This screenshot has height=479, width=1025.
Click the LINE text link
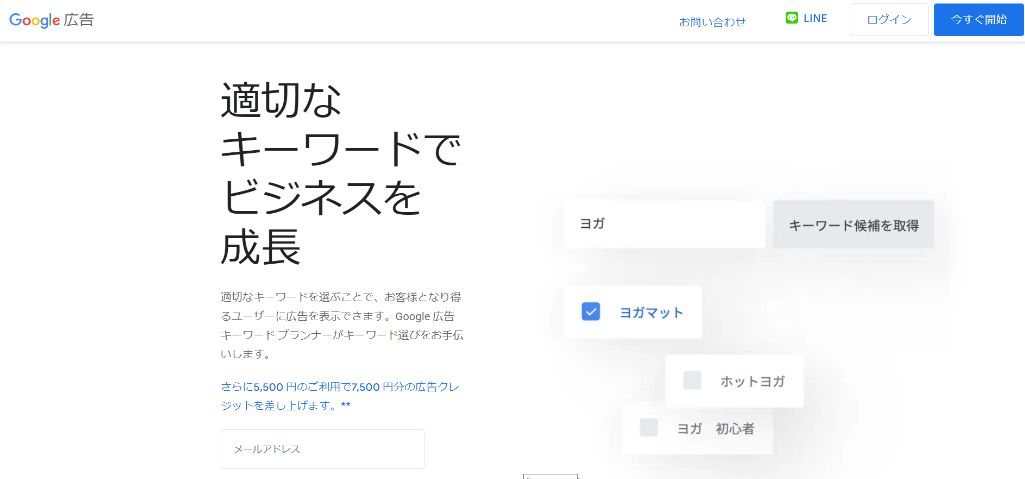pyautogui.click(x=815, y=18)
